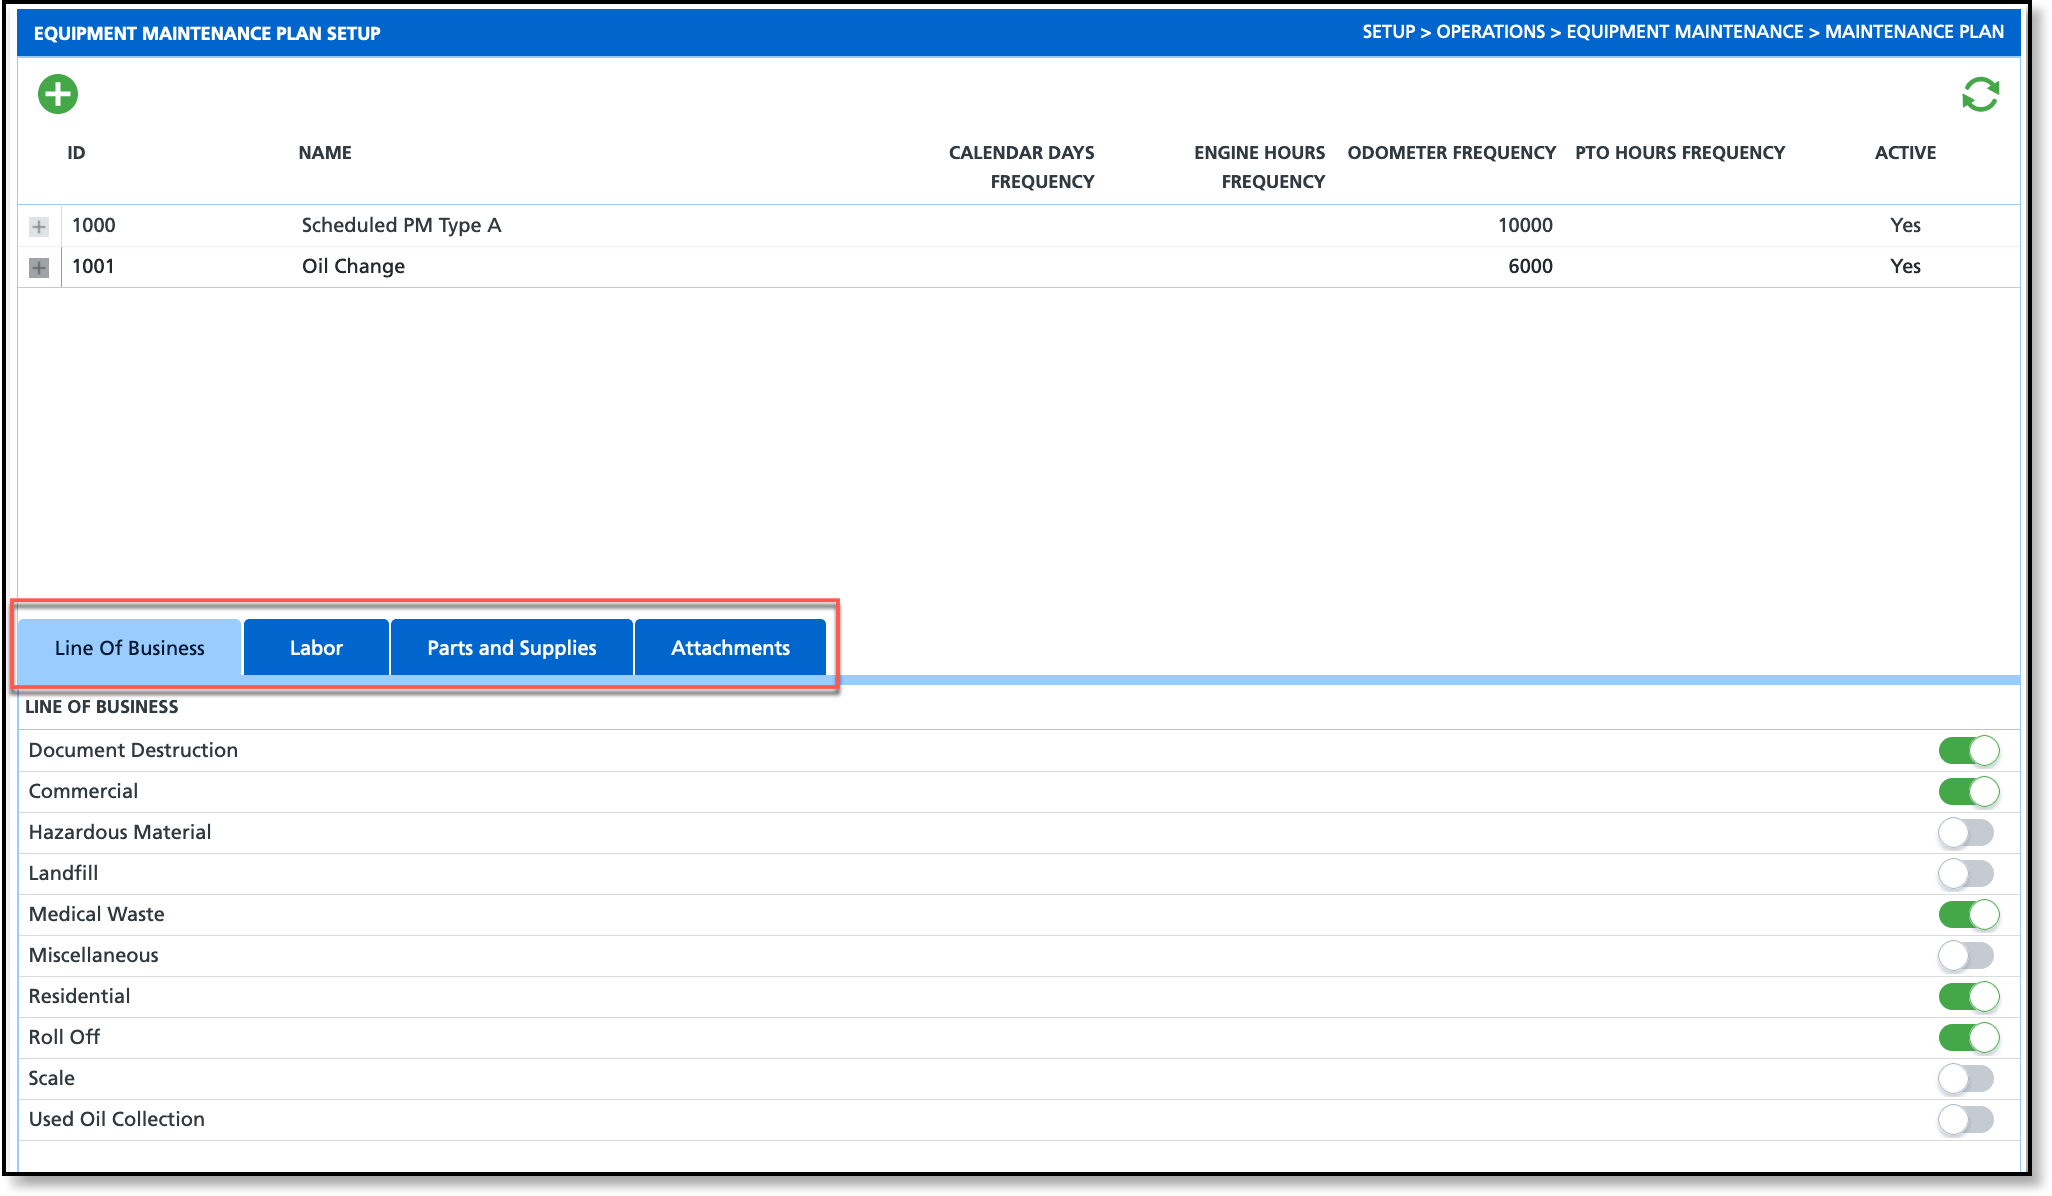Expand the Oil Change row 1001
Viewport: 2052px width, 1196px height.
(x=39, y=268)
